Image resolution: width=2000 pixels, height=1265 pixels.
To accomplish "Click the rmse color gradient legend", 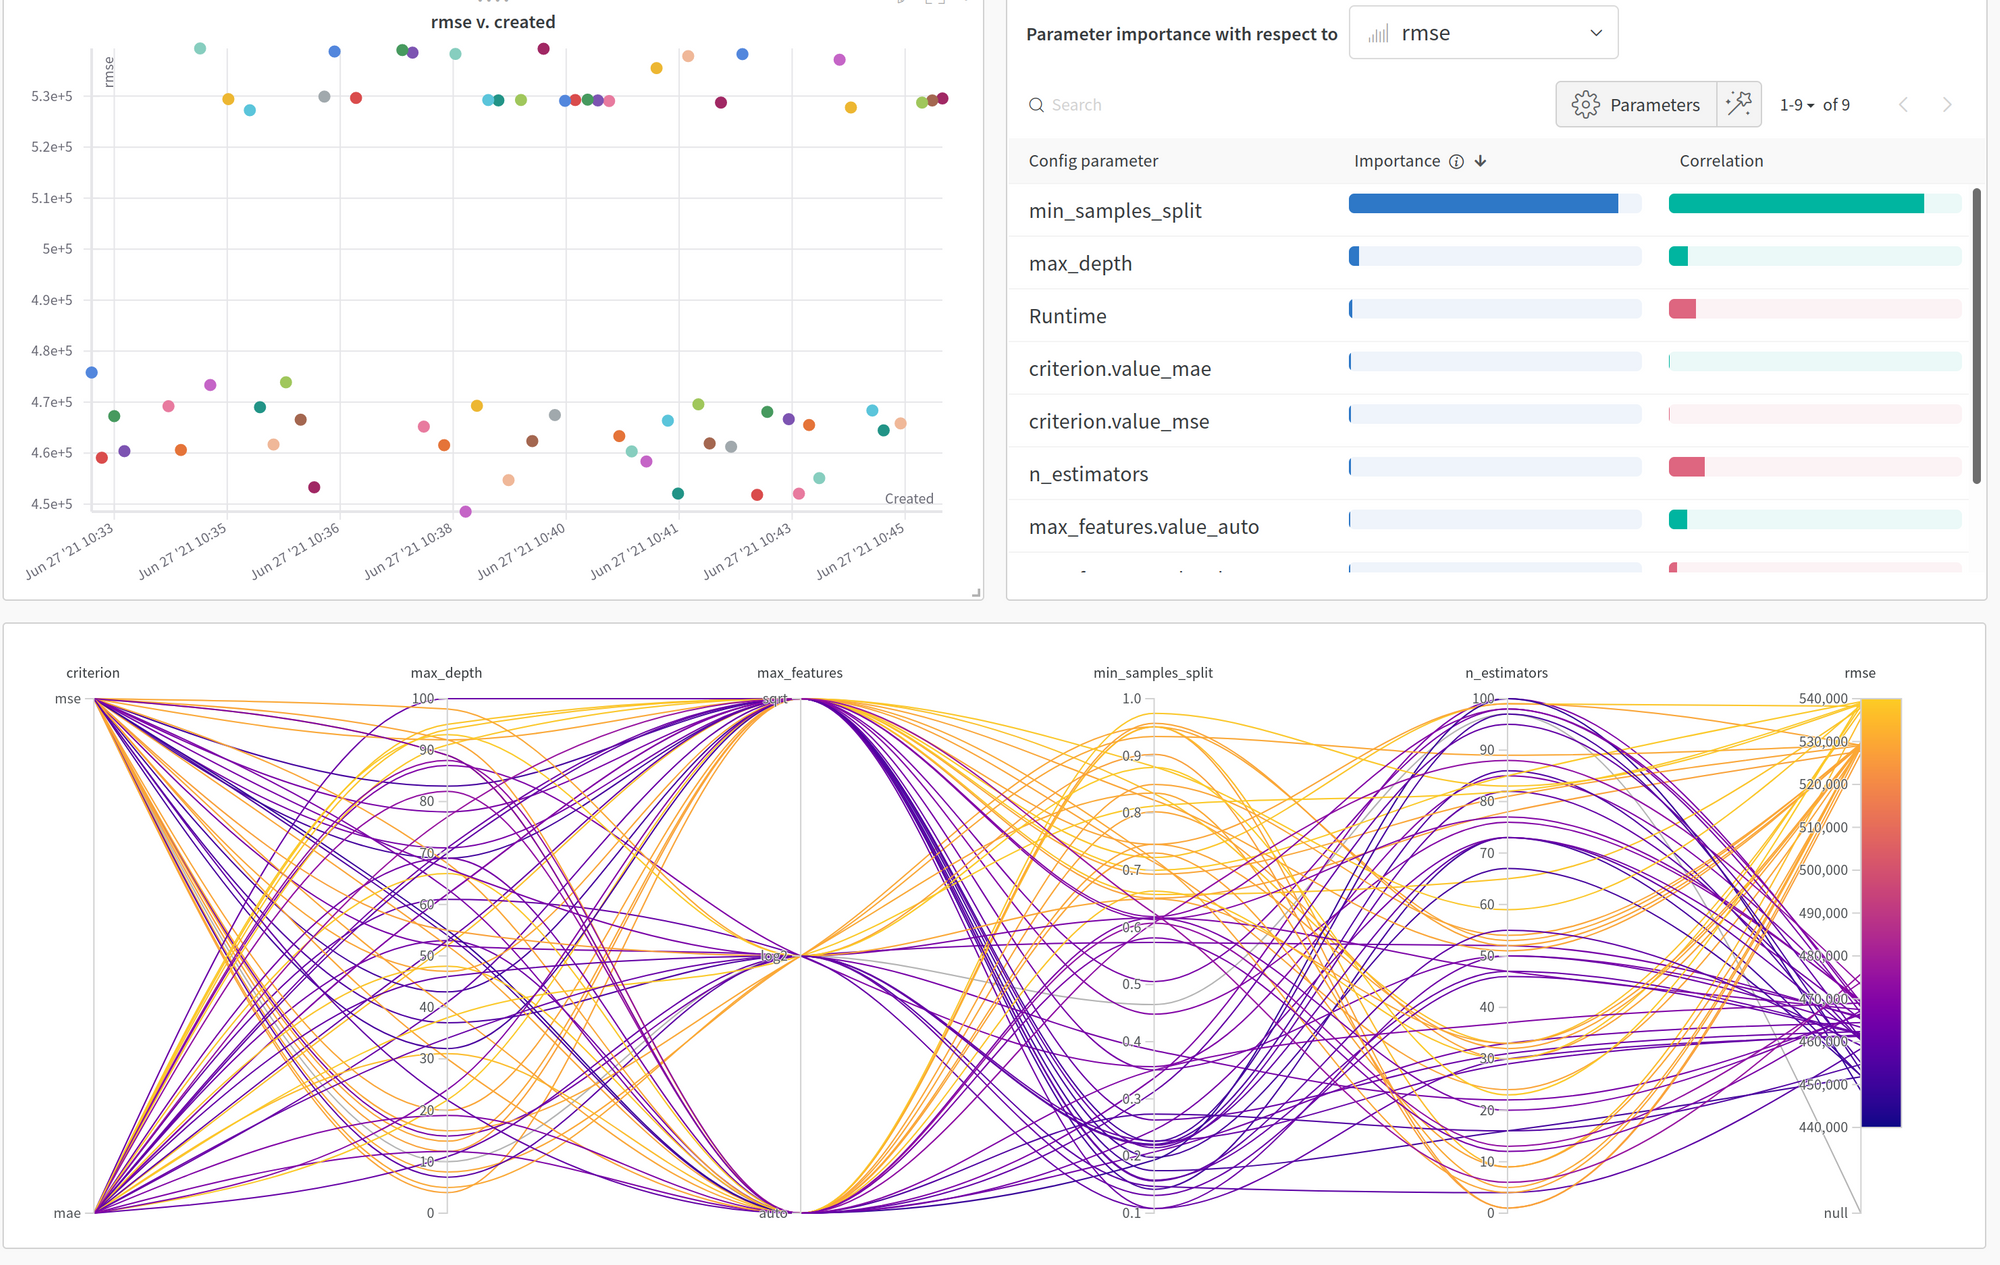I will 1880,912.
